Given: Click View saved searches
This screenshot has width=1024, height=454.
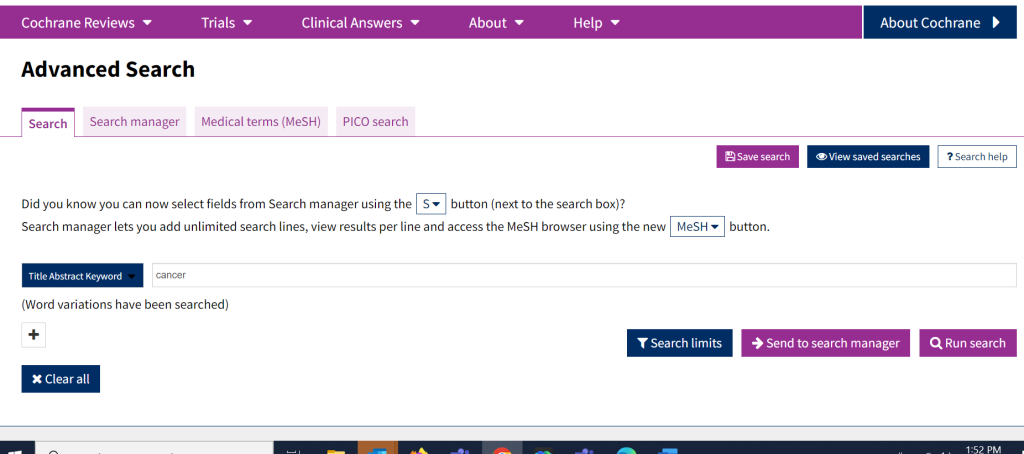Looking at the screenshot, I should click(868, 157).
